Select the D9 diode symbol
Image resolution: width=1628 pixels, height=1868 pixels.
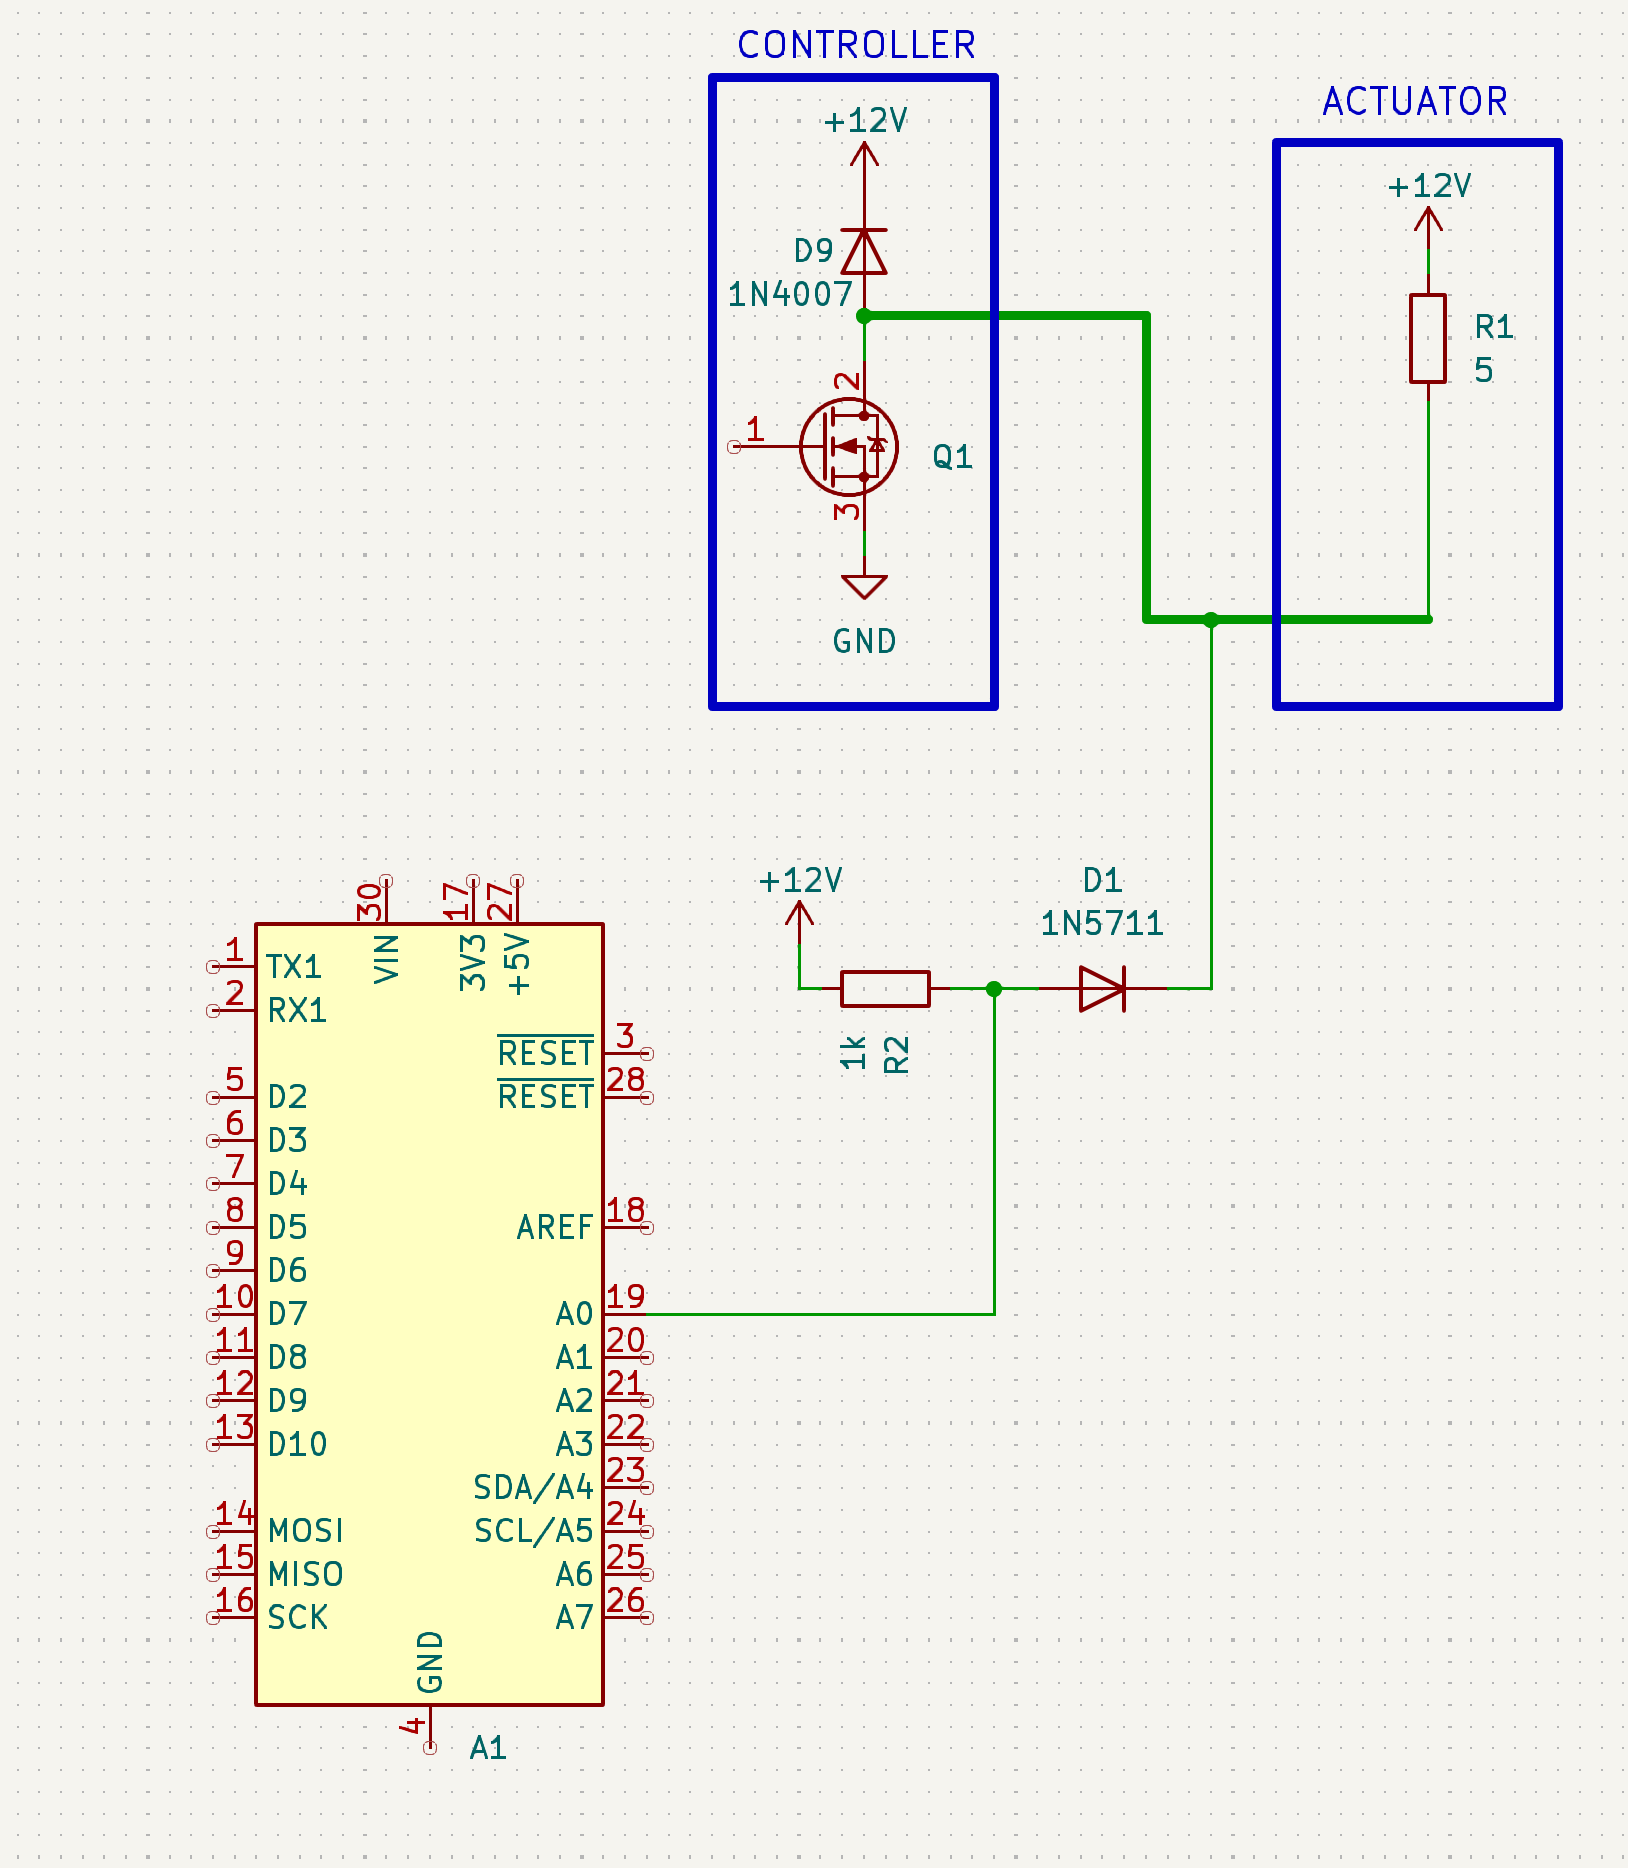(864, 251)
